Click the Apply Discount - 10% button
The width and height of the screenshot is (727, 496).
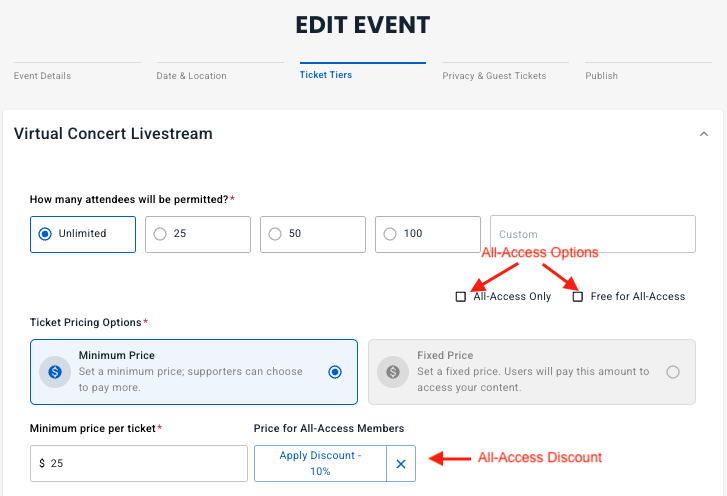(x=320, y=463)
